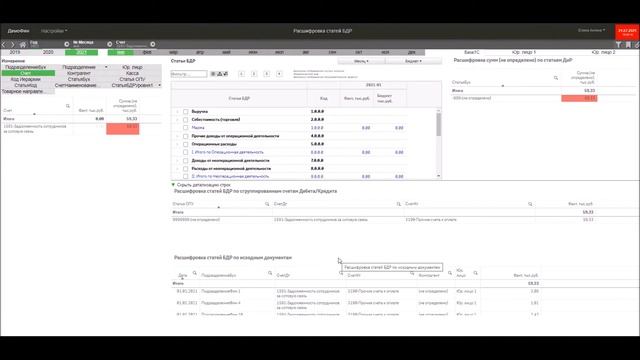
Task: Click the red date box at top right
Action: pyautogui.click(x=627, y=31)
